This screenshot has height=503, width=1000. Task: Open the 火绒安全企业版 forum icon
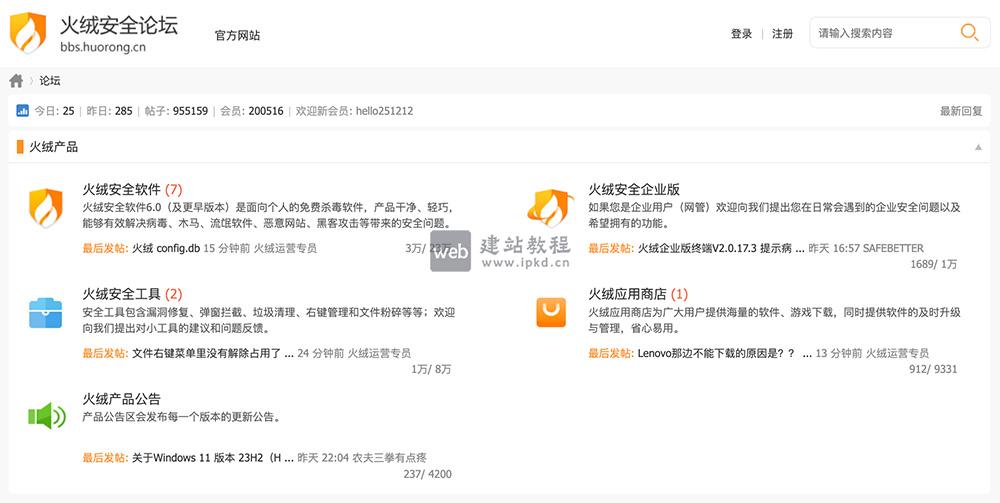pos(550,208)
